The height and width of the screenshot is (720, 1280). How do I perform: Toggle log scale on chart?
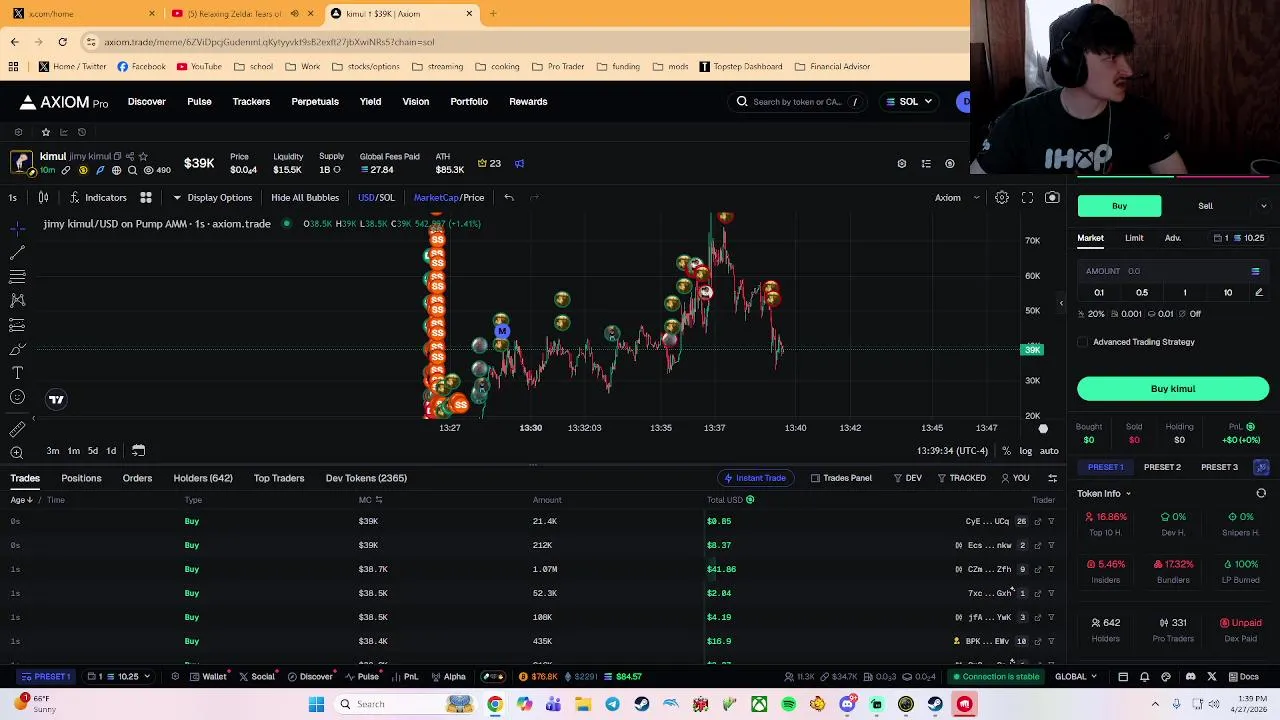(x=1026, y=451)
